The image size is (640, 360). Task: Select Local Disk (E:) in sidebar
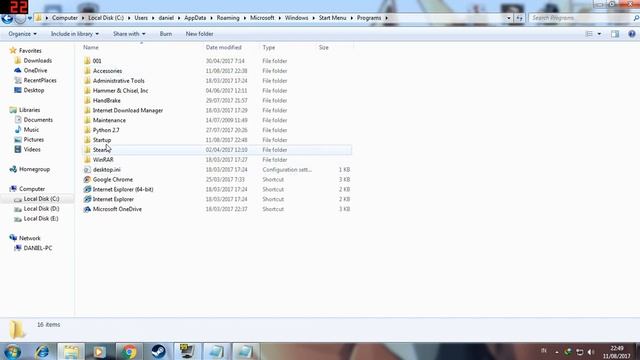coord(41,218)
